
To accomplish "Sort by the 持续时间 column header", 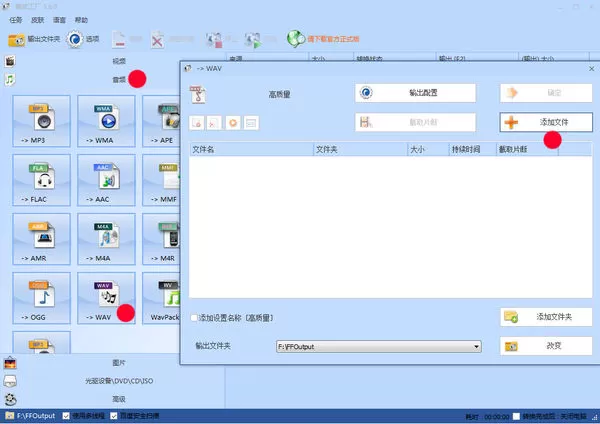I will (x=472, y=149).
